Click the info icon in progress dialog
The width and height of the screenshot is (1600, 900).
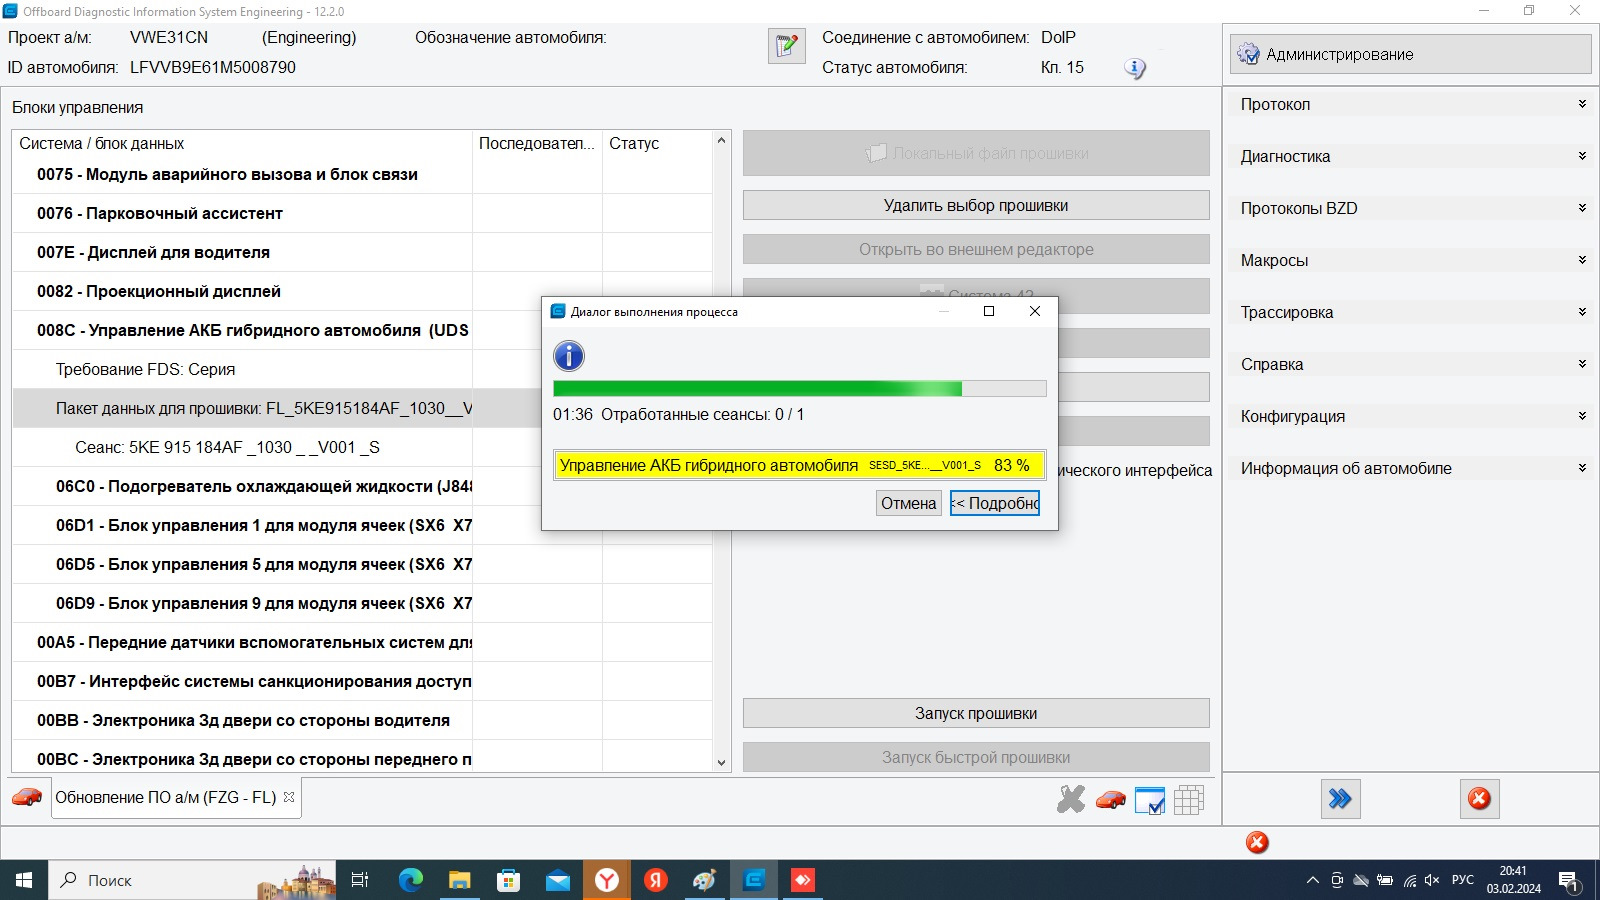tap(569, 356)
